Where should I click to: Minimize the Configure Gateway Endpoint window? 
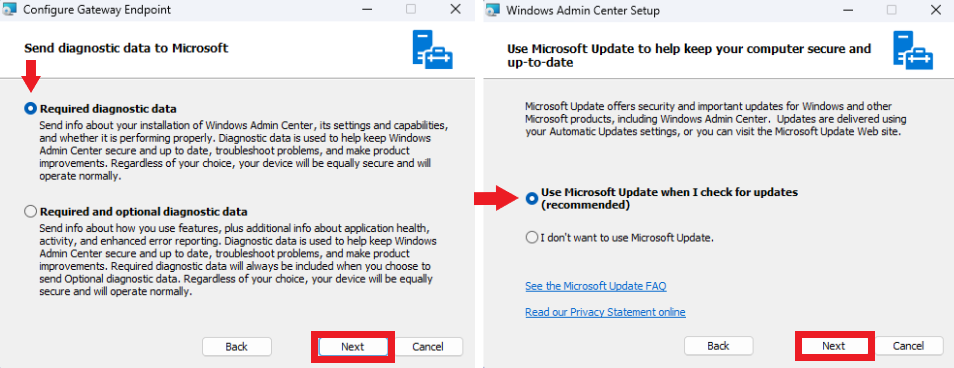(367, 10)
